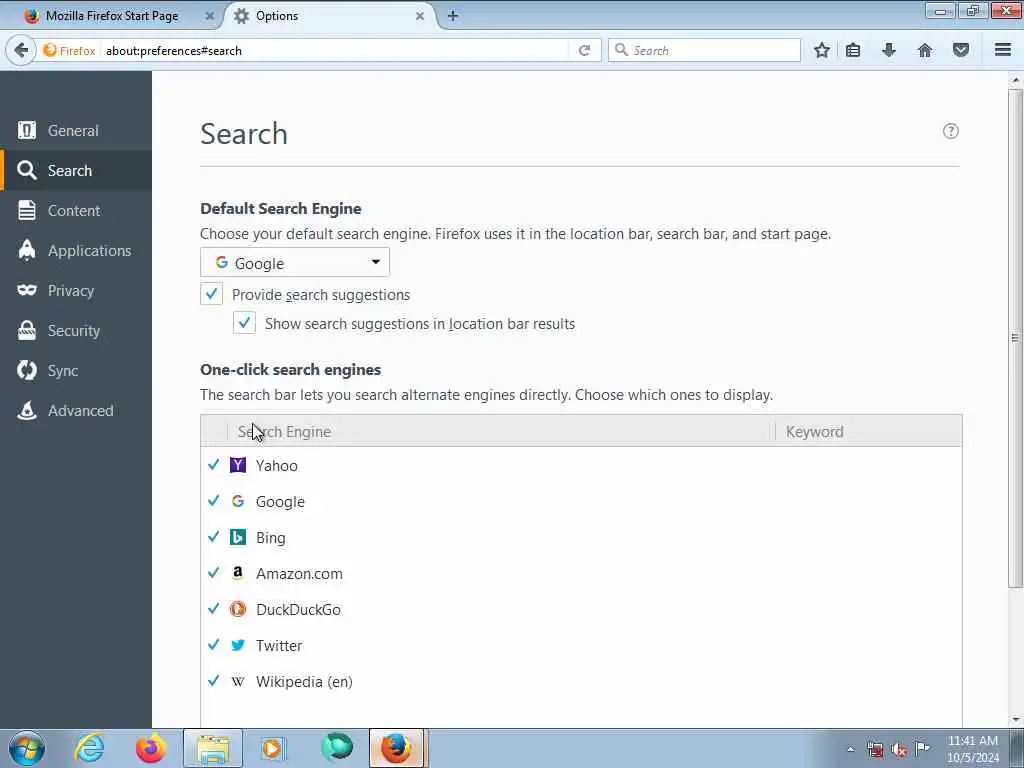Click the taskbar clock showing 11:41 AM
The image size is (1024, 768).
coord(972,748)
